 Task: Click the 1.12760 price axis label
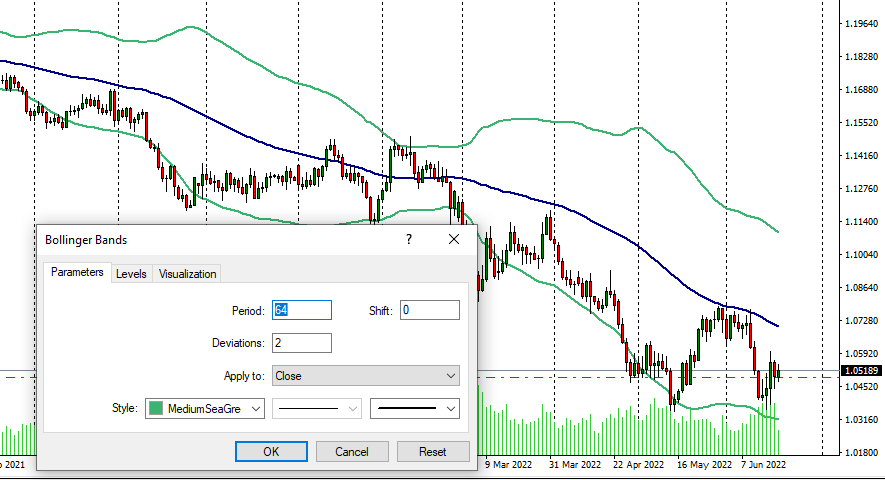861,189
